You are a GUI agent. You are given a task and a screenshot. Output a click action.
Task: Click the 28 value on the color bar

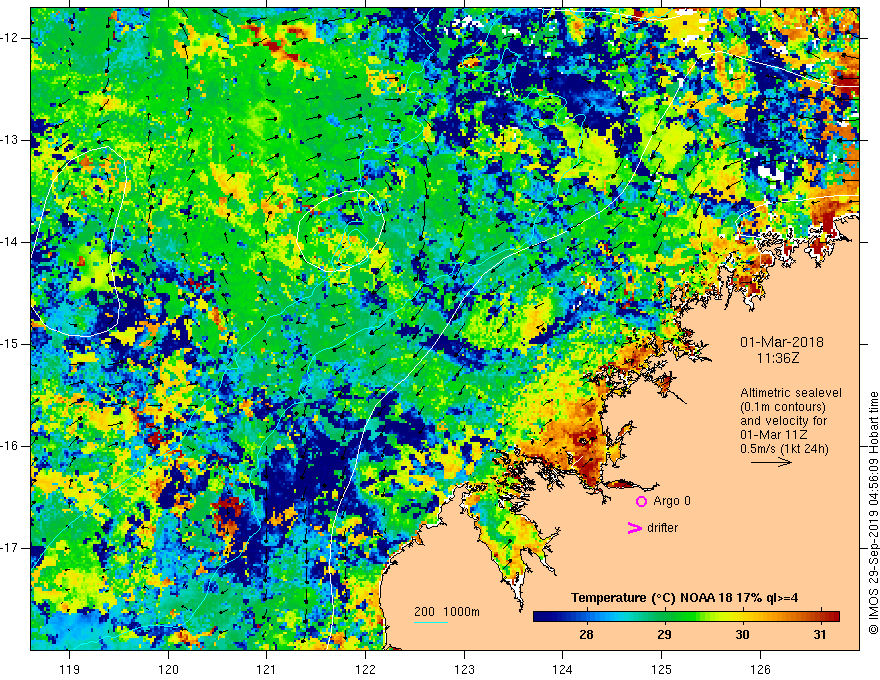586,635
